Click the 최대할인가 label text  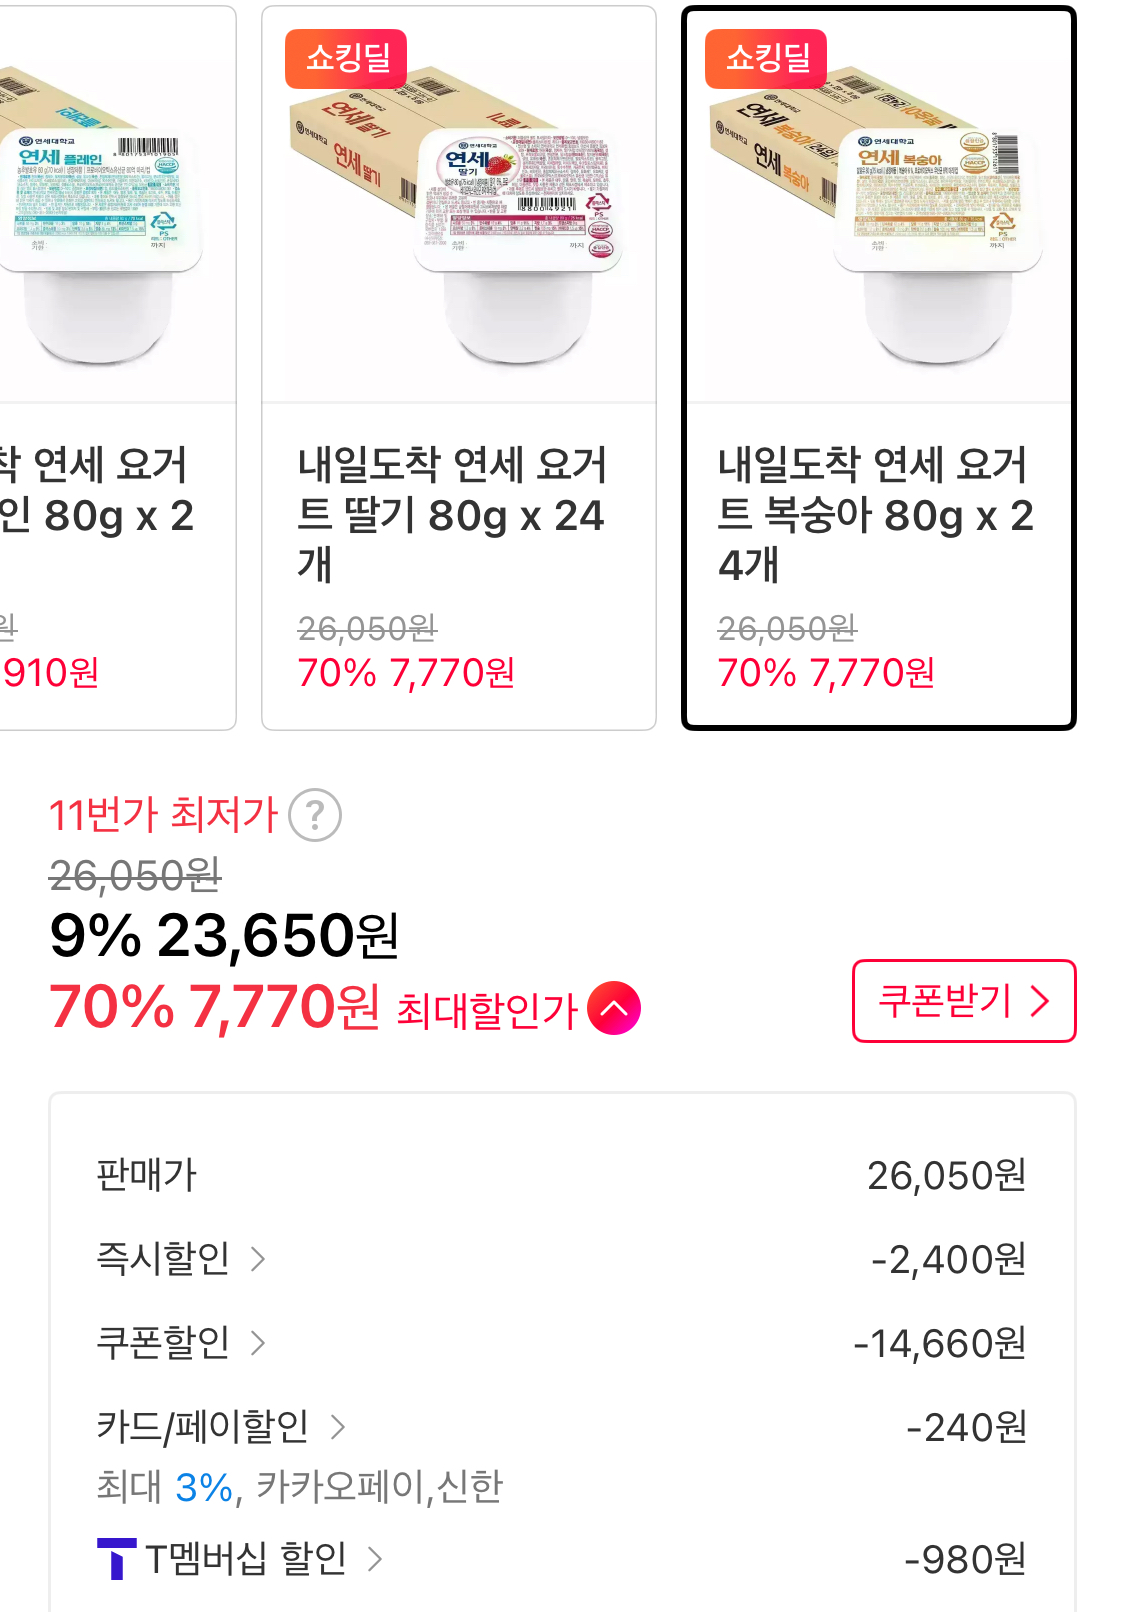point(487,1011)
